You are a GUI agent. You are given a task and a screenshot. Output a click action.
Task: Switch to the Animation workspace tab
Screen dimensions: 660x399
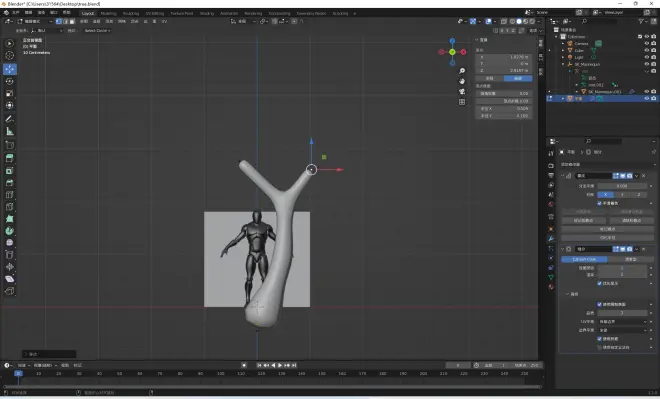[x=229, y=13]
